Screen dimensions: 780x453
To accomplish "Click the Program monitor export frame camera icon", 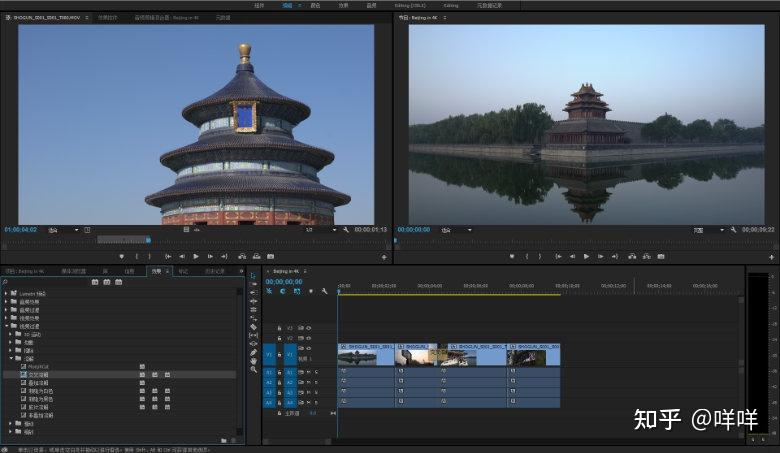I will [661, 257].
